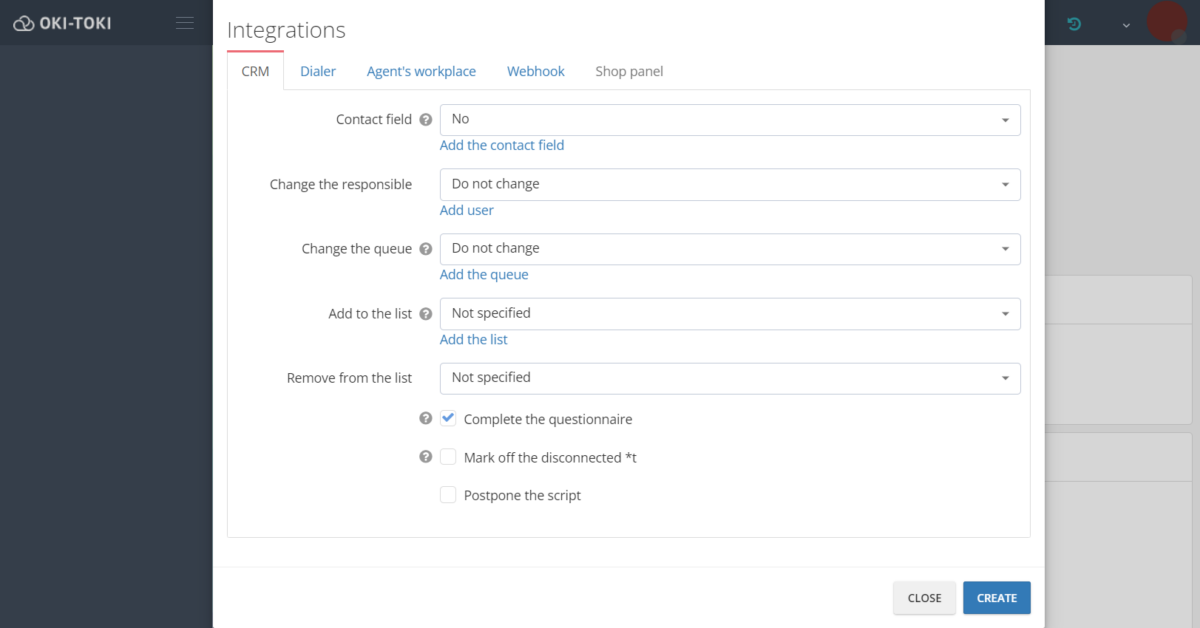Enable Mark off the disconnected *t
1200x628 pixels.
448,456
